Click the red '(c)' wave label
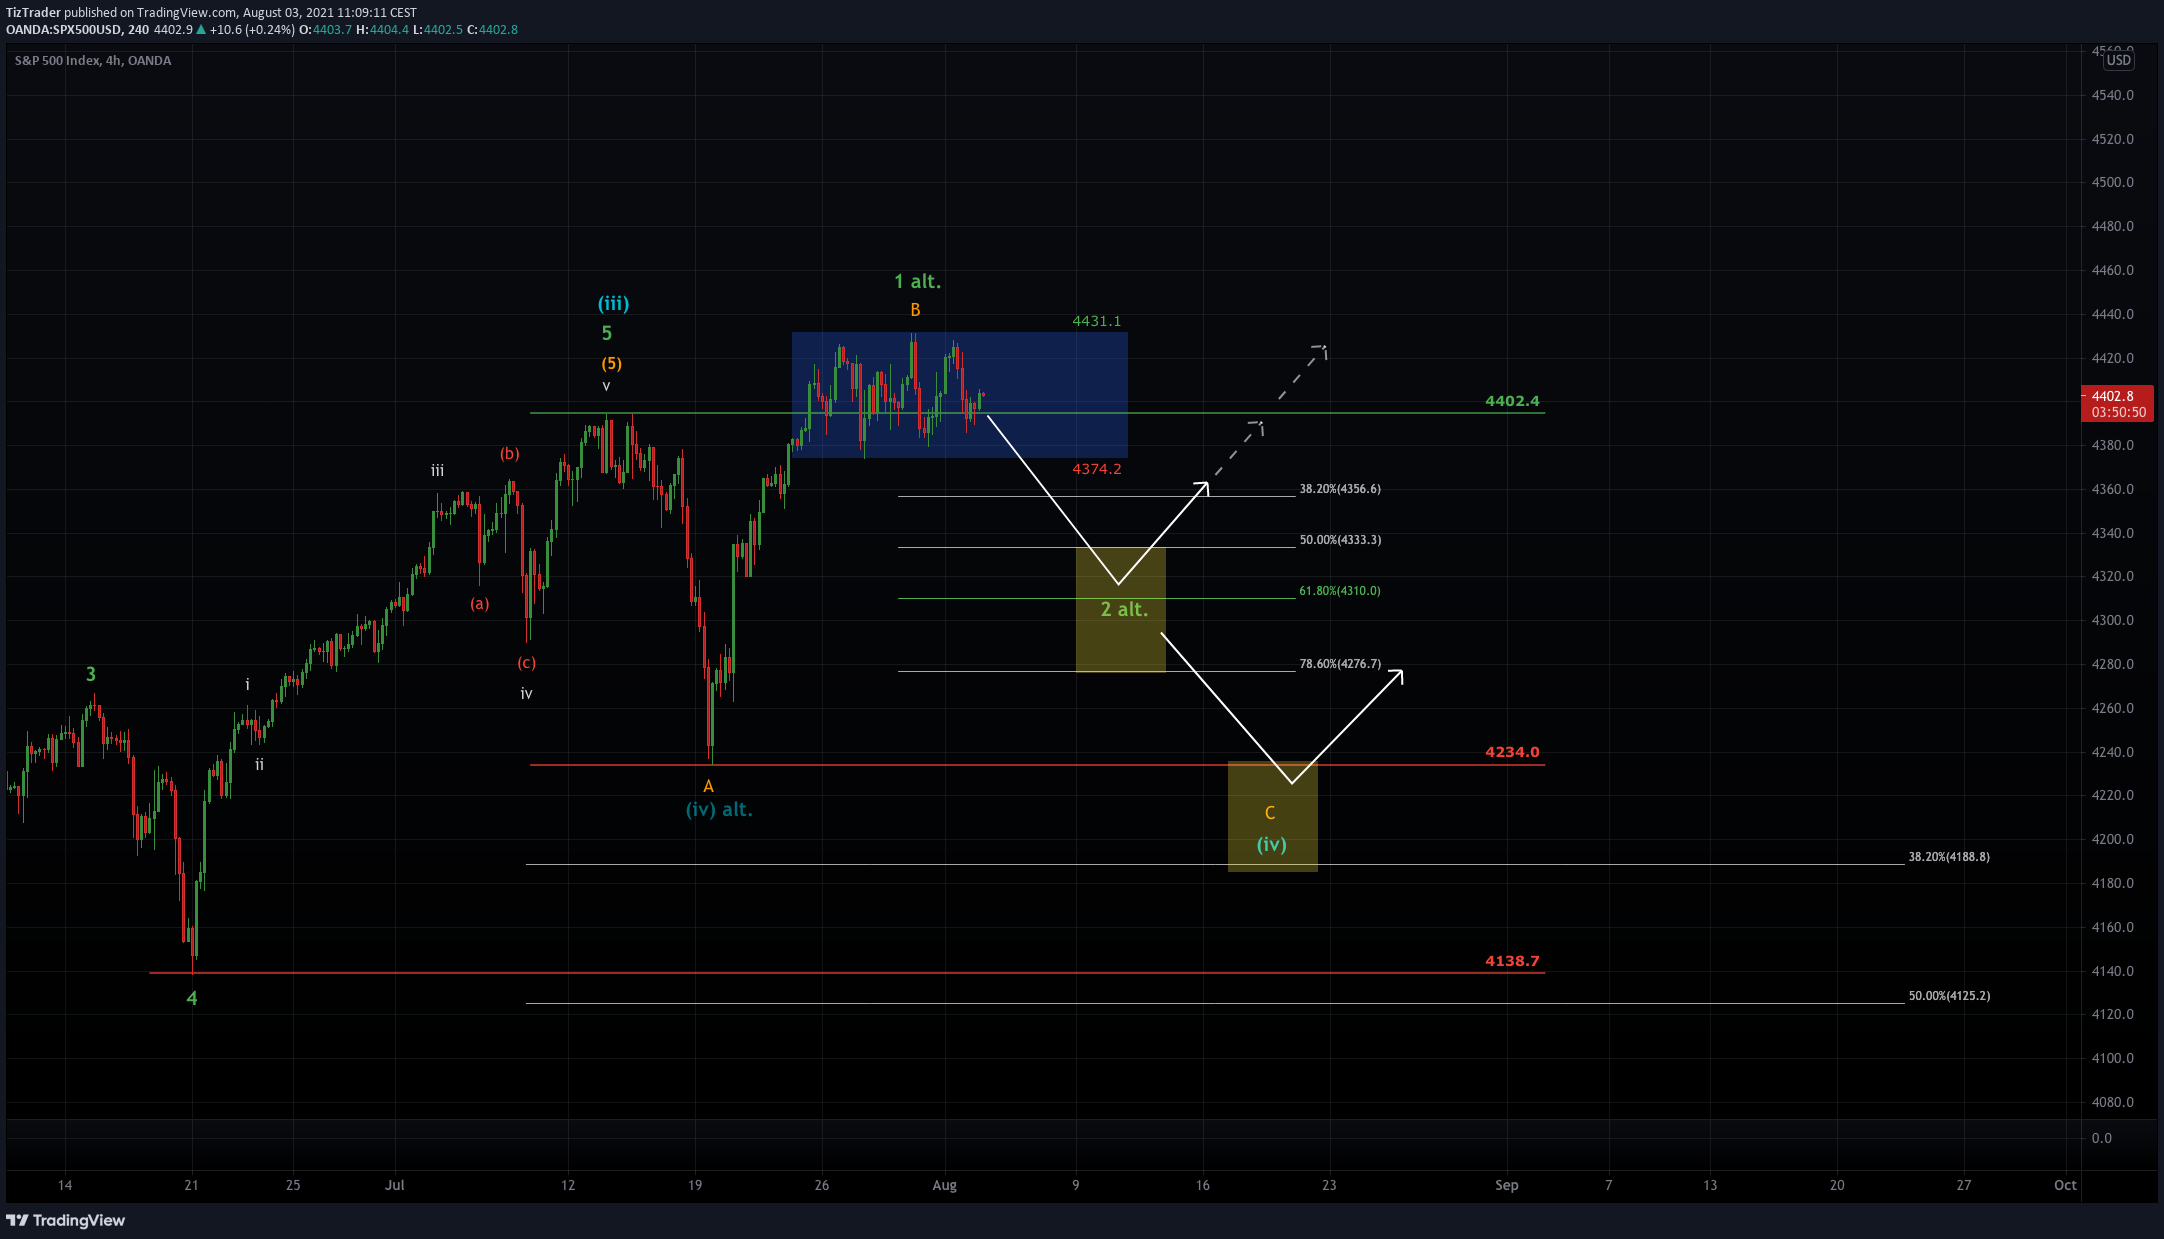 coord(527,662)
